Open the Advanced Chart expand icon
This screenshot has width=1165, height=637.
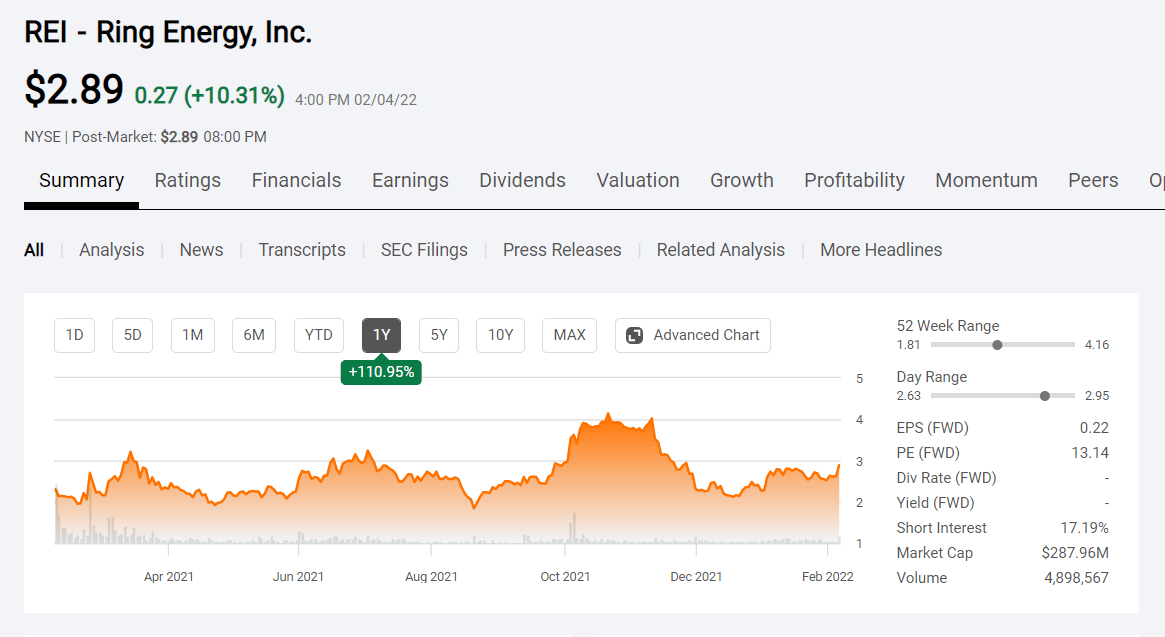635,335
